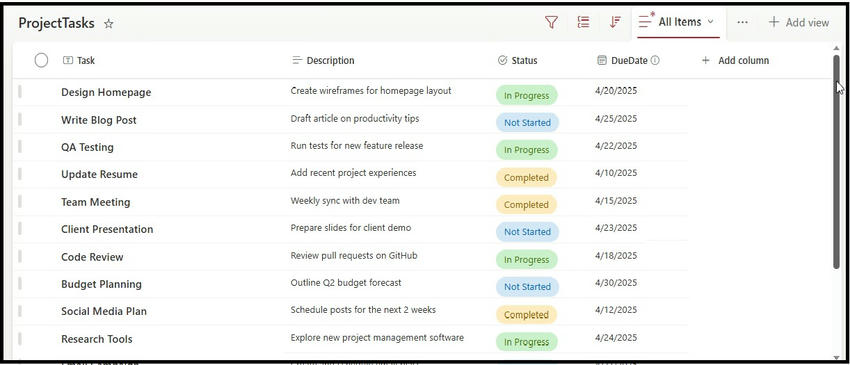Click the plus icon beside Add column
The image size is (850, 365).
click(x=705, y=60)
